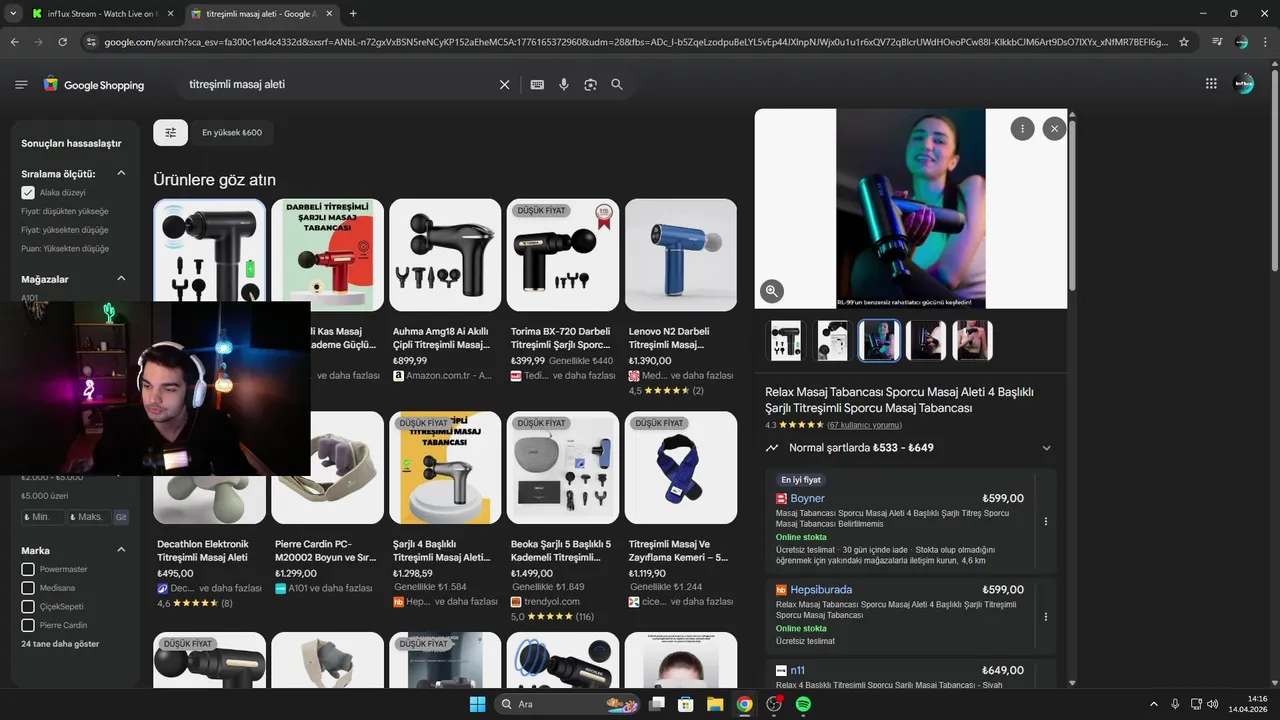Submit search with the magnifier icon

tap(617, 85)
